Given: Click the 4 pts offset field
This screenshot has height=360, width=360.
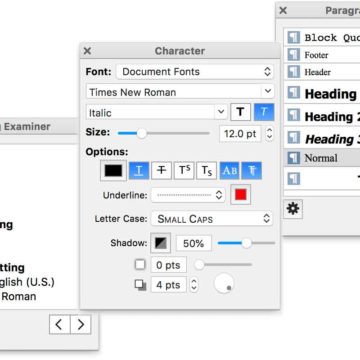Looking at the screenshot, I should coord(169,285).
